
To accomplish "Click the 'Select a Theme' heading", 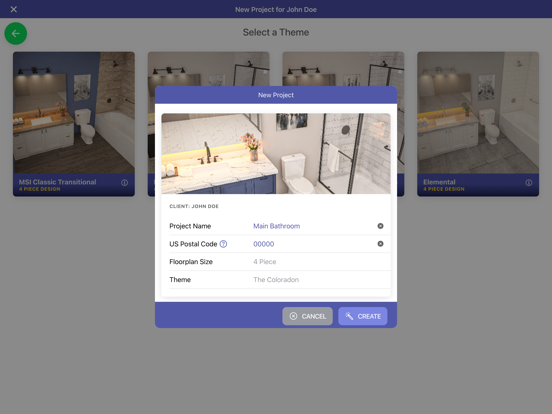I will tap(276, 32).
